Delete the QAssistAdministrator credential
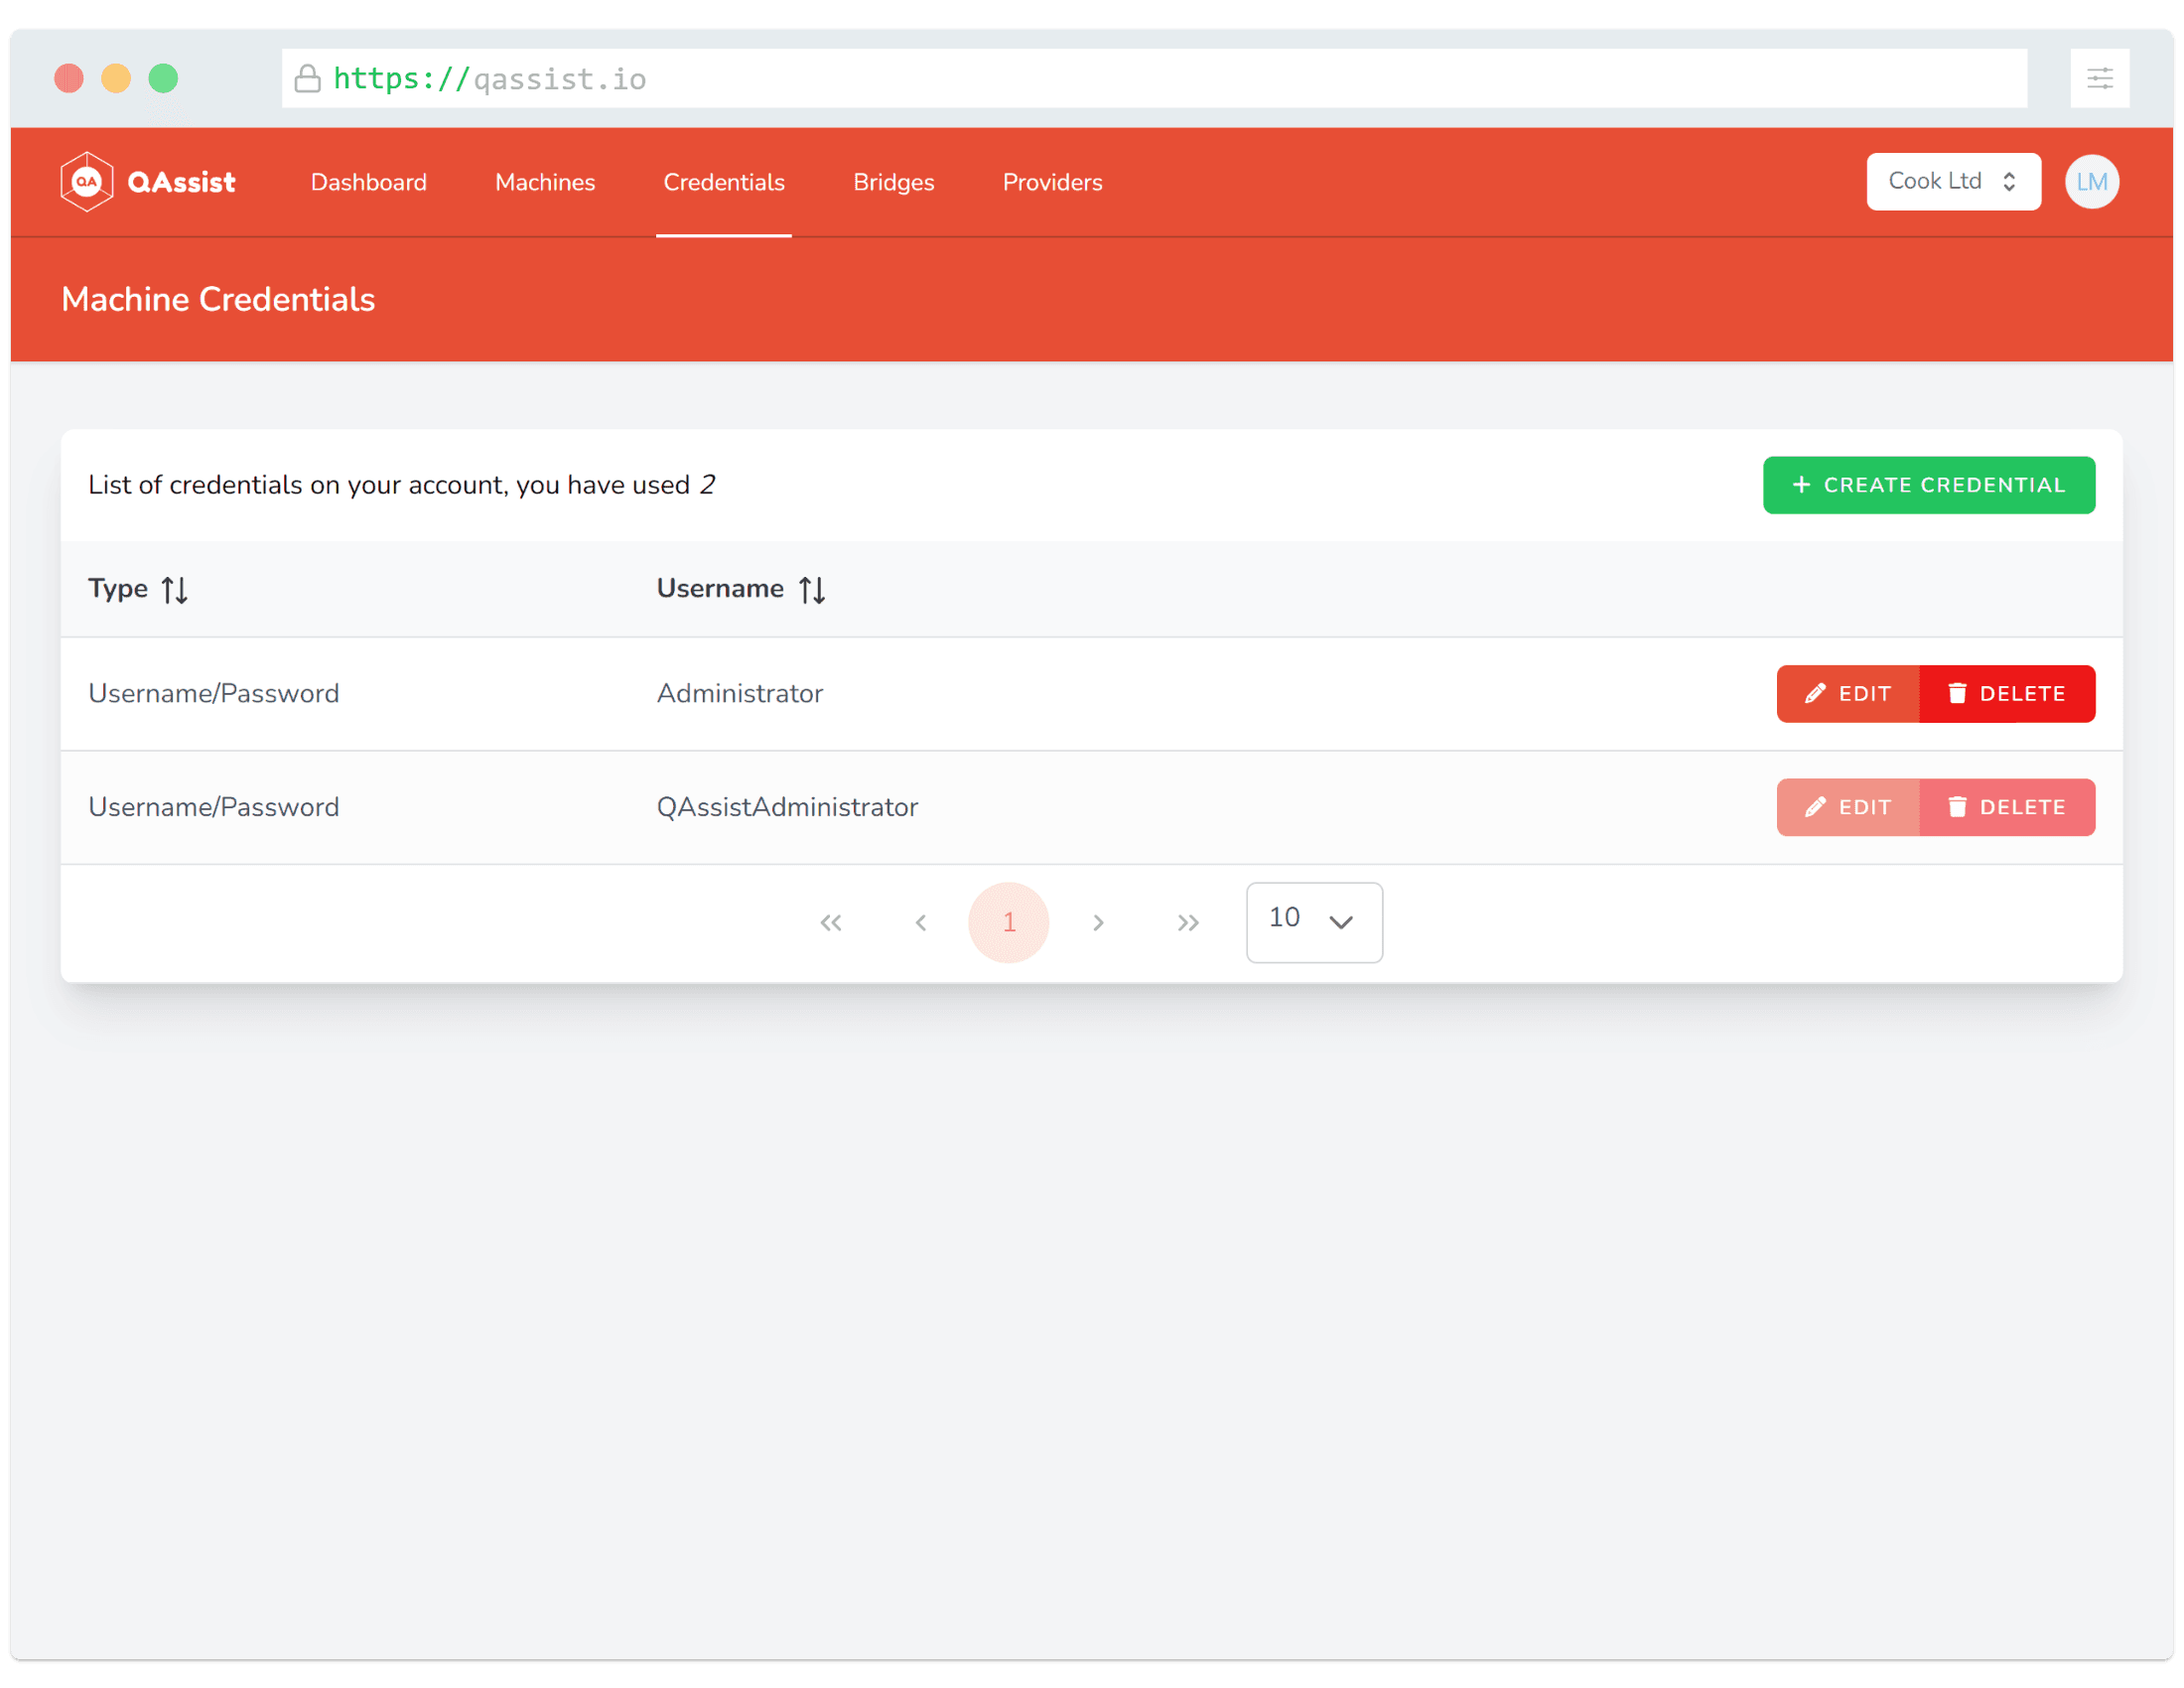The height and width of the screenshot is (1688, 2184). click(x=2006, y=807)
